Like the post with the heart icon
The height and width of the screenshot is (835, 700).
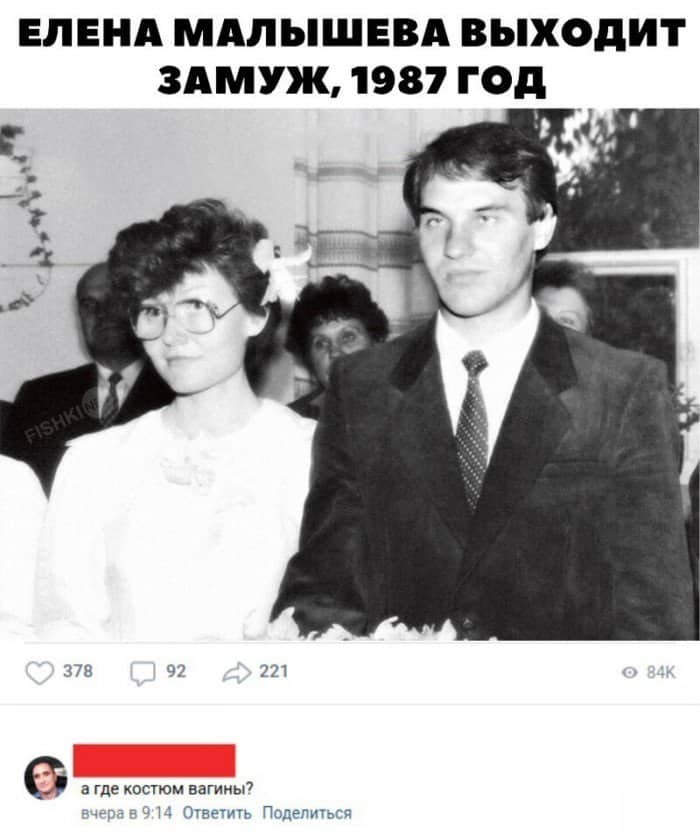[39, 673]
